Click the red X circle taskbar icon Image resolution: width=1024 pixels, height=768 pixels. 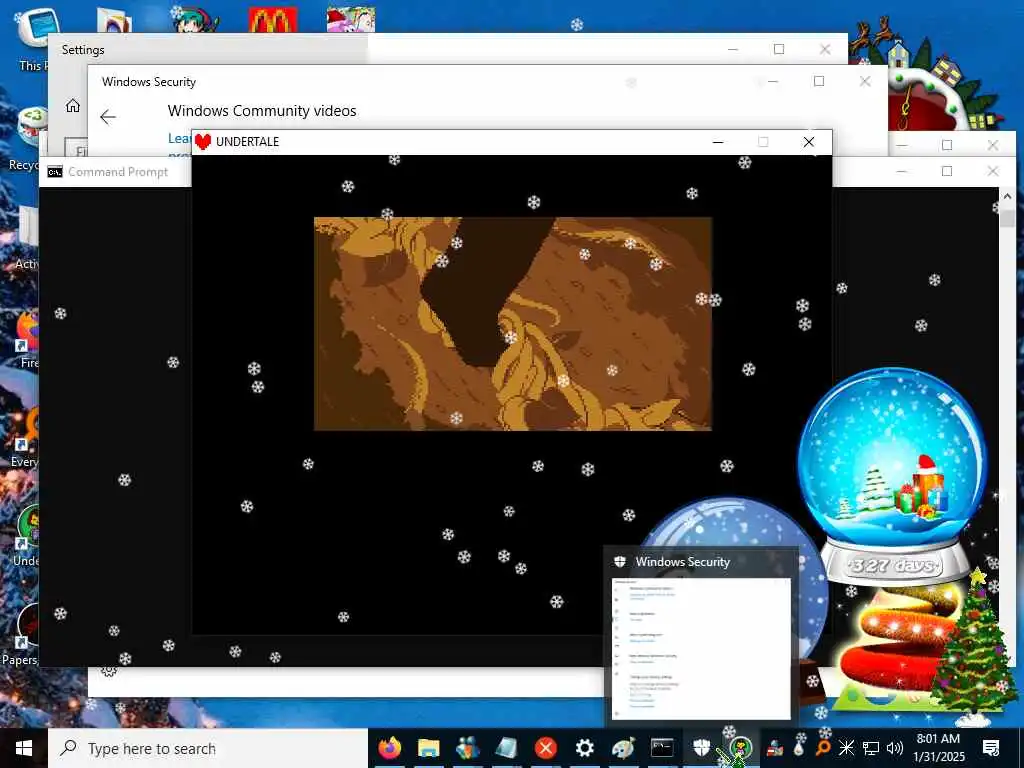(x=545, y=748)
